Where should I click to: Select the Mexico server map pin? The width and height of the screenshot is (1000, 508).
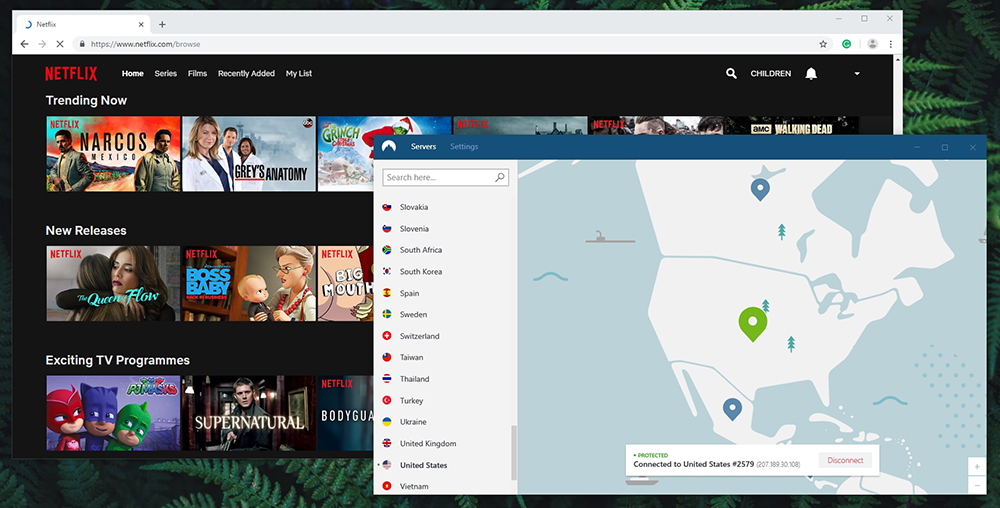732,409
